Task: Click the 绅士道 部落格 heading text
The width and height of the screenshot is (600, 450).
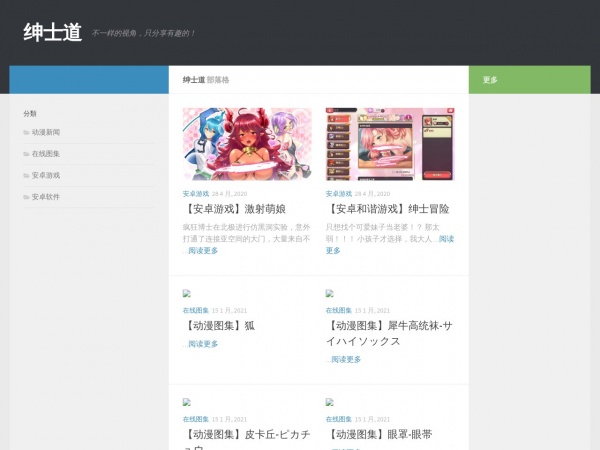Action: [206, 80]
